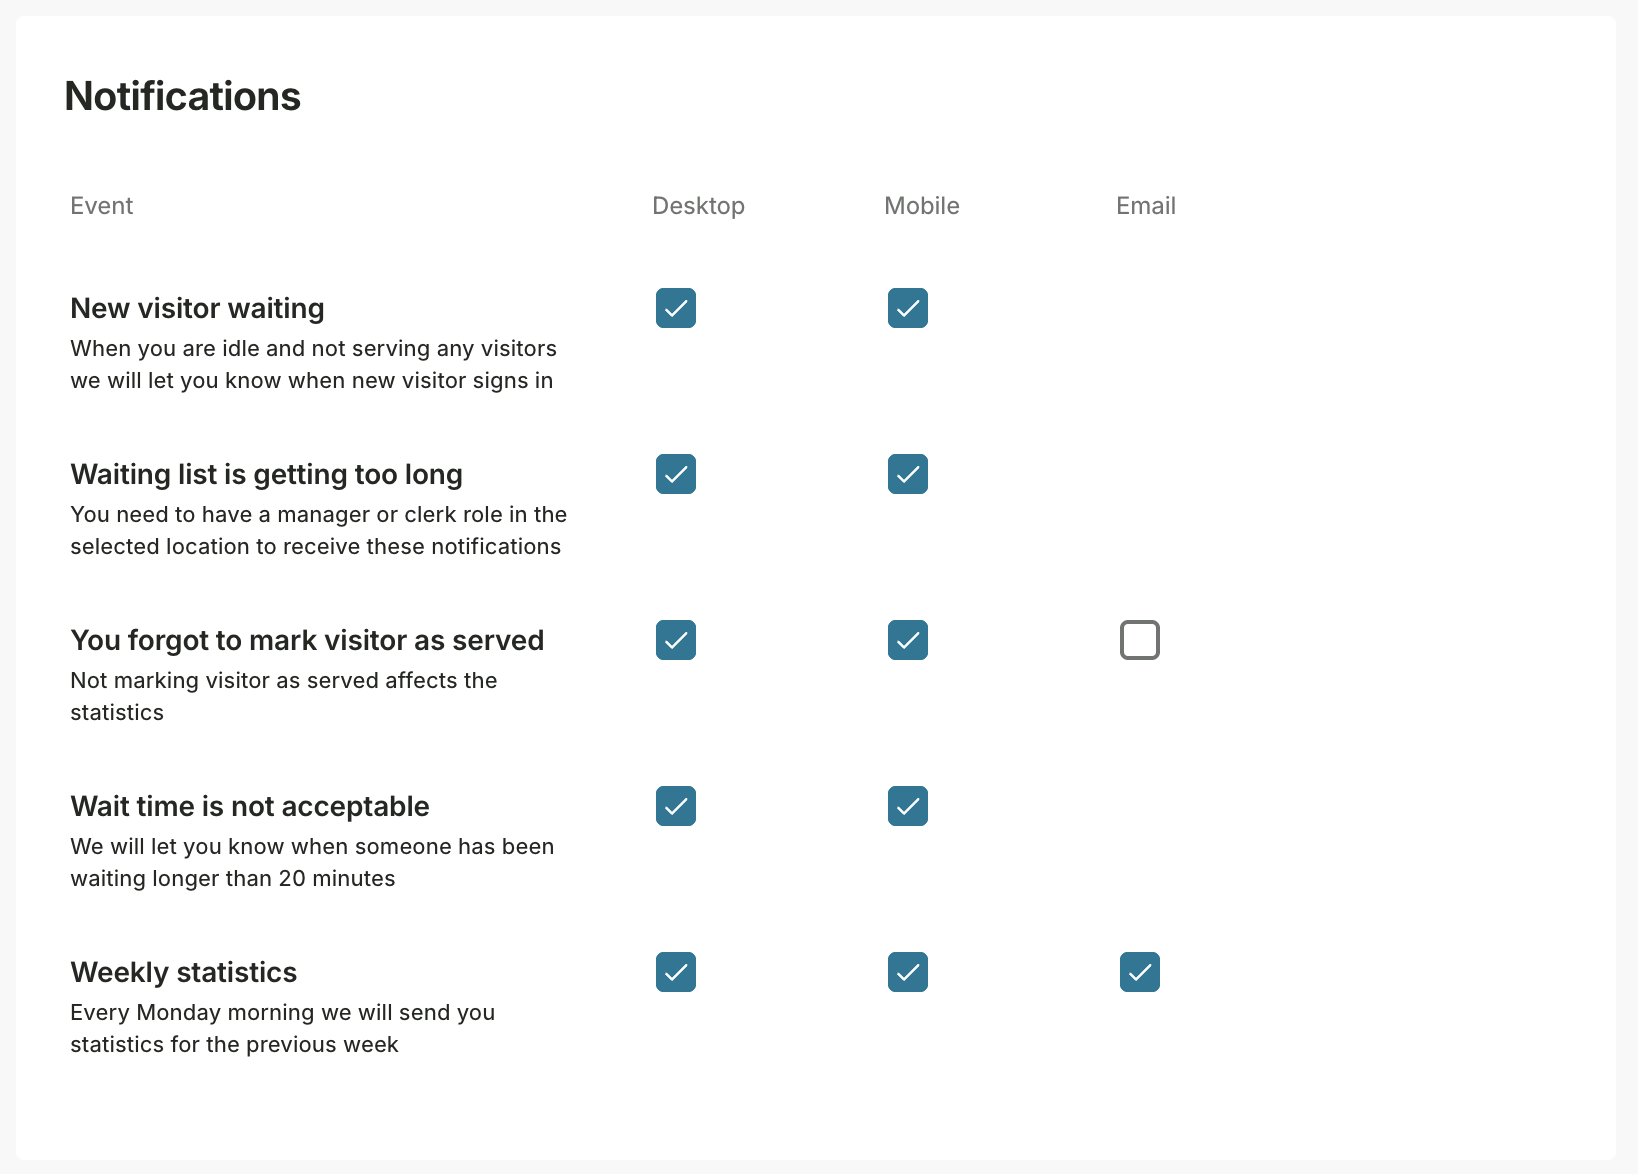Click the Email column header

1145,206
